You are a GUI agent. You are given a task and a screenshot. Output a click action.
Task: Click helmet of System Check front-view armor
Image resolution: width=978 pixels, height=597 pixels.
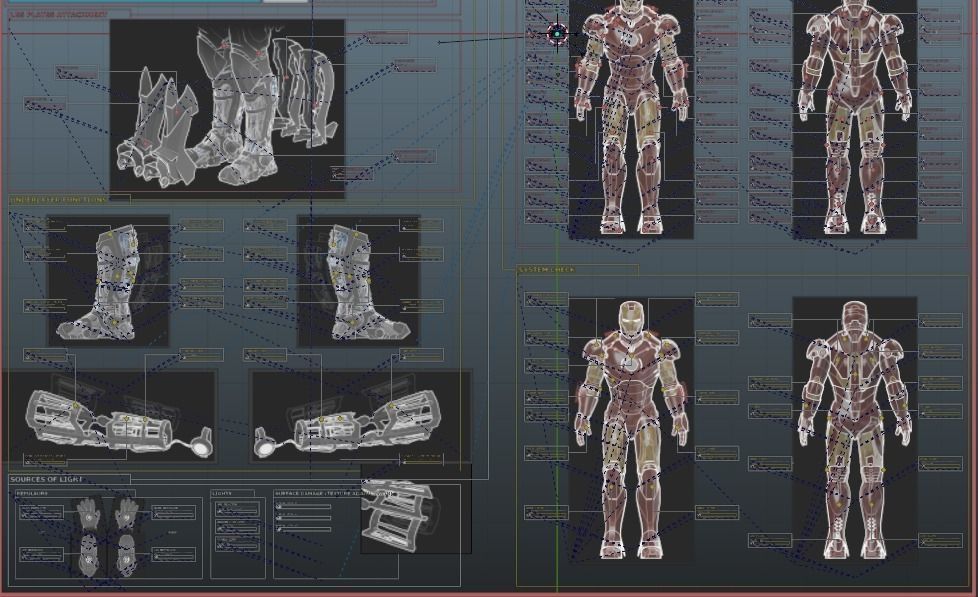(631, 318)
